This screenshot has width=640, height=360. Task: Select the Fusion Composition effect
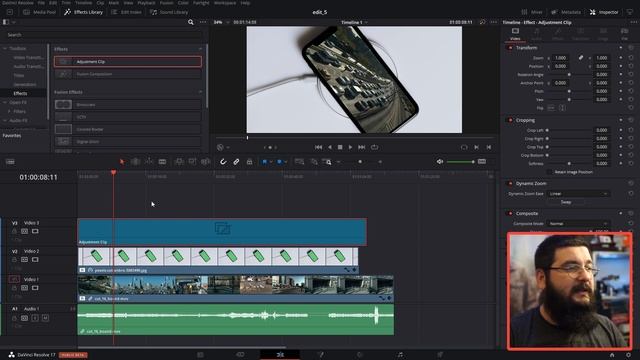(128, 74)
